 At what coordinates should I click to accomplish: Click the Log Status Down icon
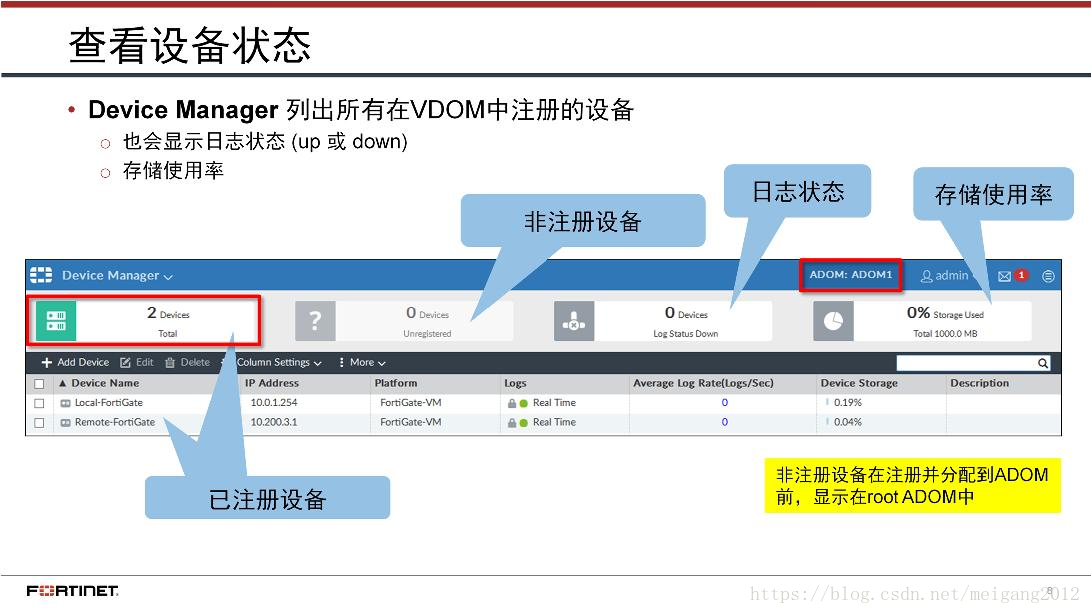click(574, 321)
